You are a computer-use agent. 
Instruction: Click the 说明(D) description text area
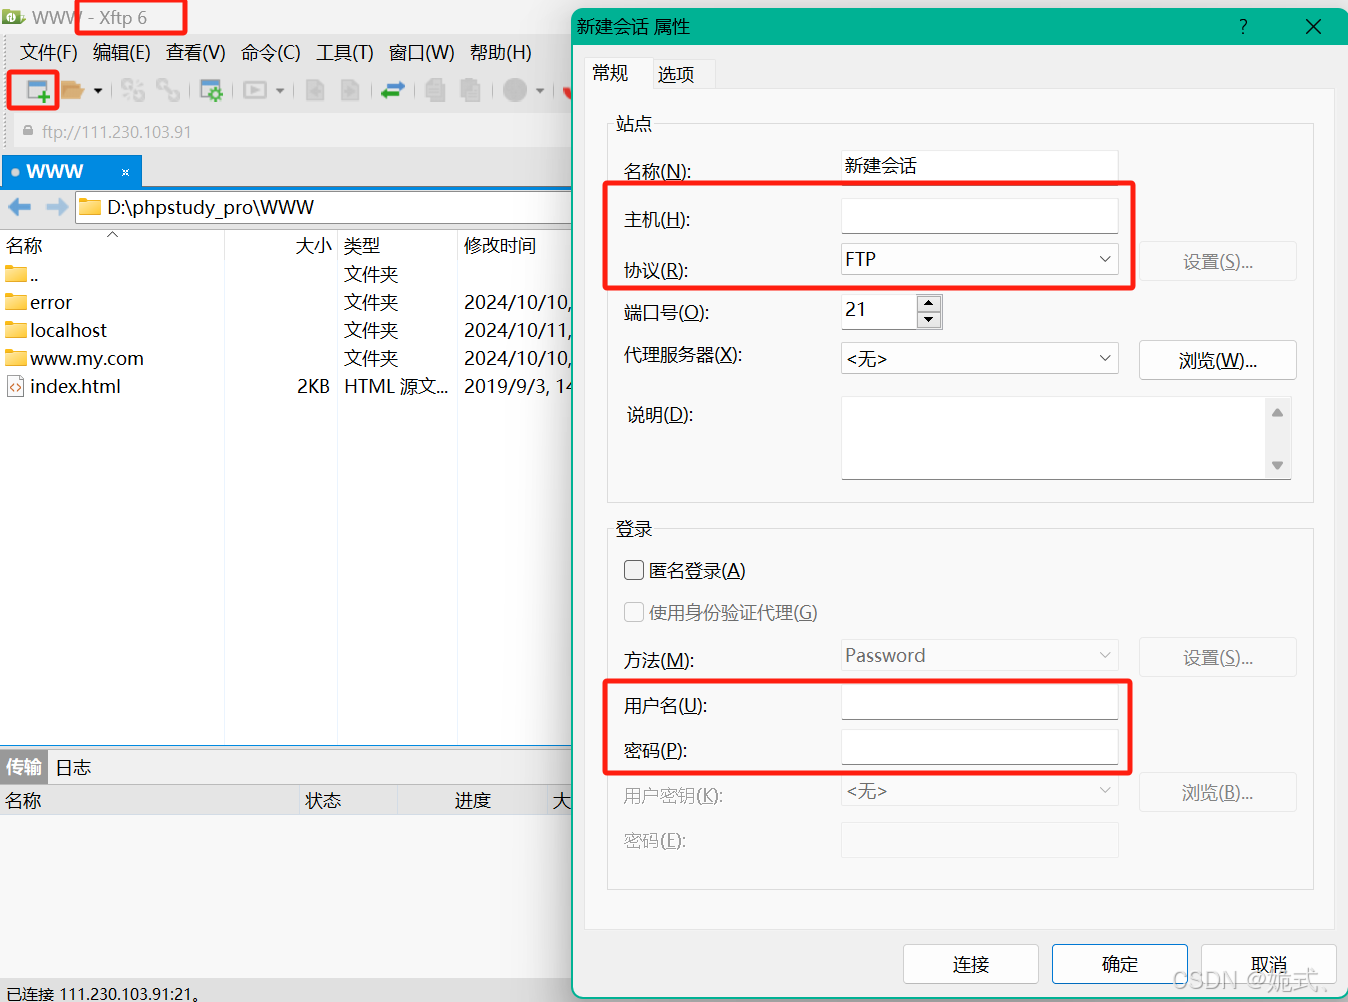pos(1053,438)
